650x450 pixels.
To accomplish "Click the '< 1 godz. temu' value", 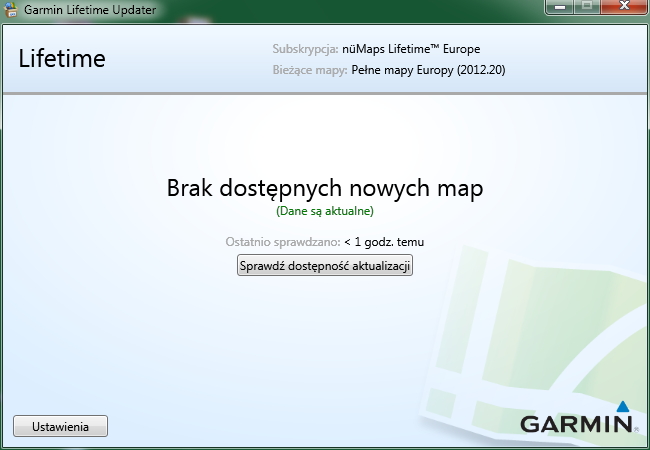I will [x=384, y=242].
